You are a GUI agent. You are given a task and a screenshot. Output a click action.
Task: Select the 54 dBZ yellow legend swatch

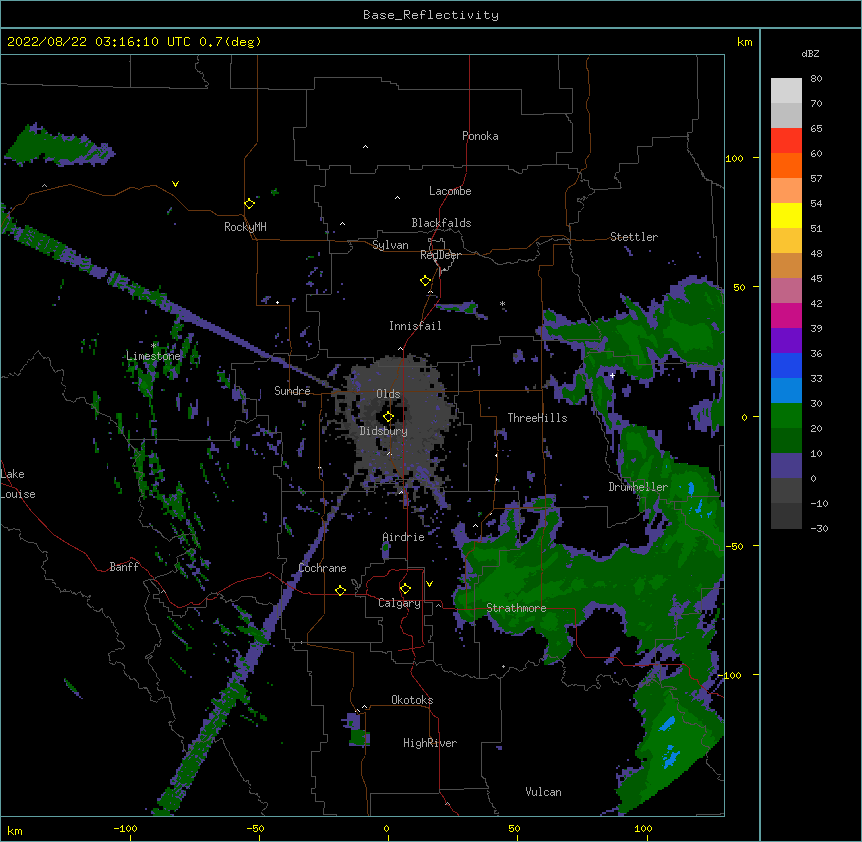click(786, 215)
